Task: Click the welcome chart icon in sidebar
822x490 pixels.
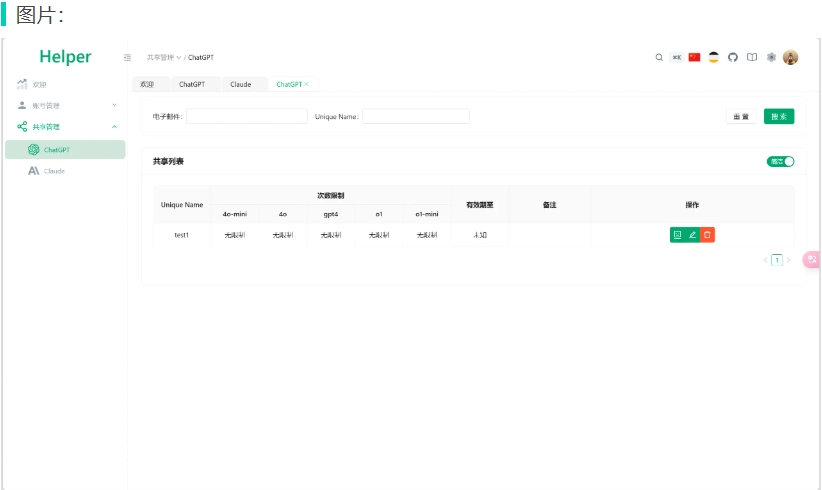Action: [x=22, y=84]
